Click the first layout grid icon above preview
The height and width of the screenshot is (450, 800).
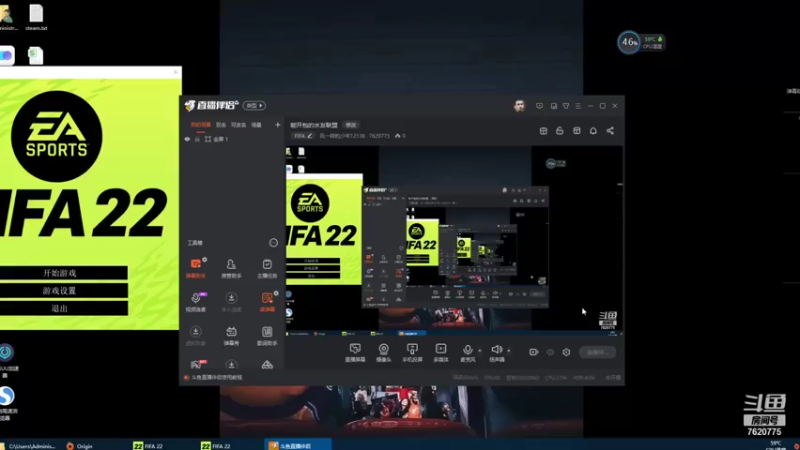543,131
